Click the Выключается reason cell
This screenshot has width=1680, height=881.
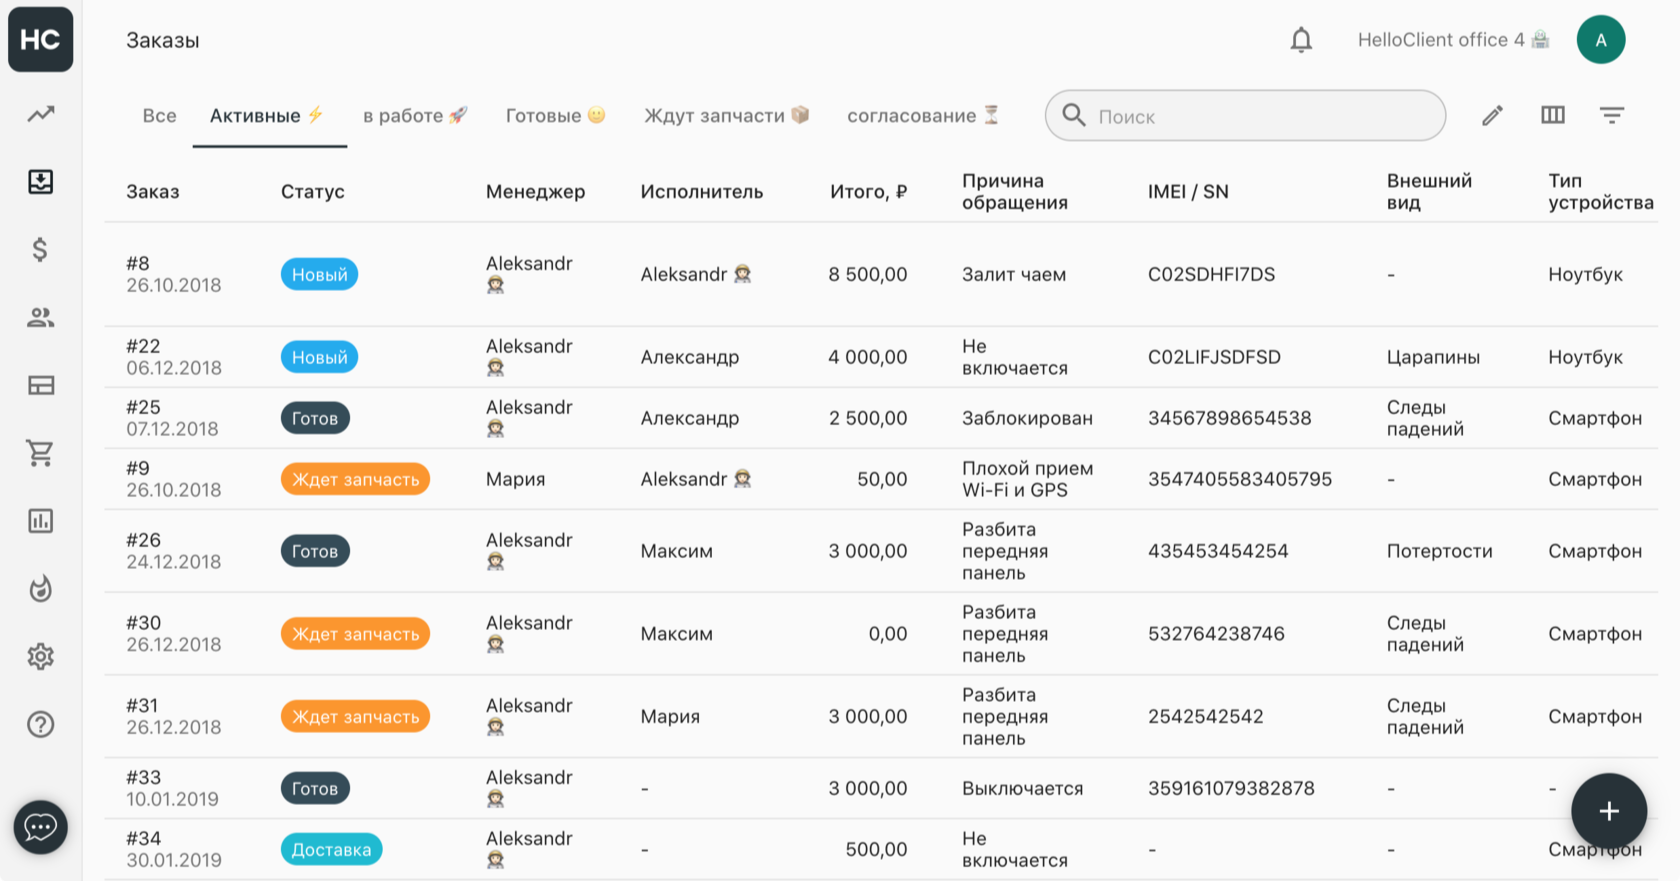pos(1022,788)
